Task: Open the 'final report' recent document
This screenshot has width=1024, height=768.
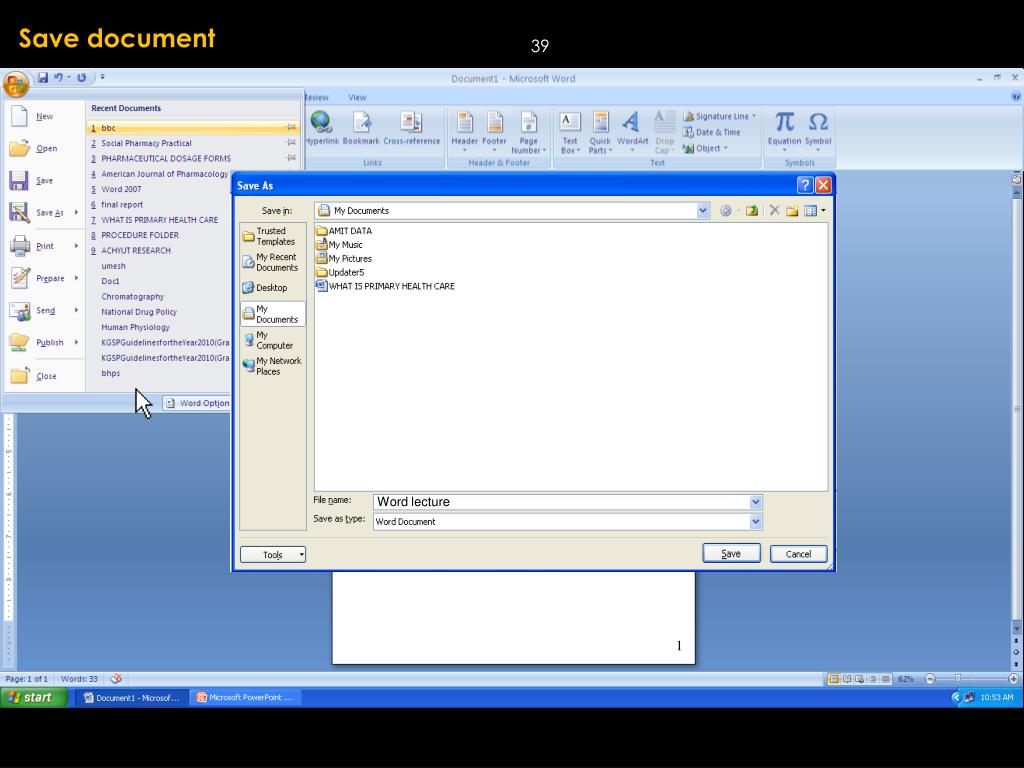Action: pyautogui.click(x=121, y=204)
